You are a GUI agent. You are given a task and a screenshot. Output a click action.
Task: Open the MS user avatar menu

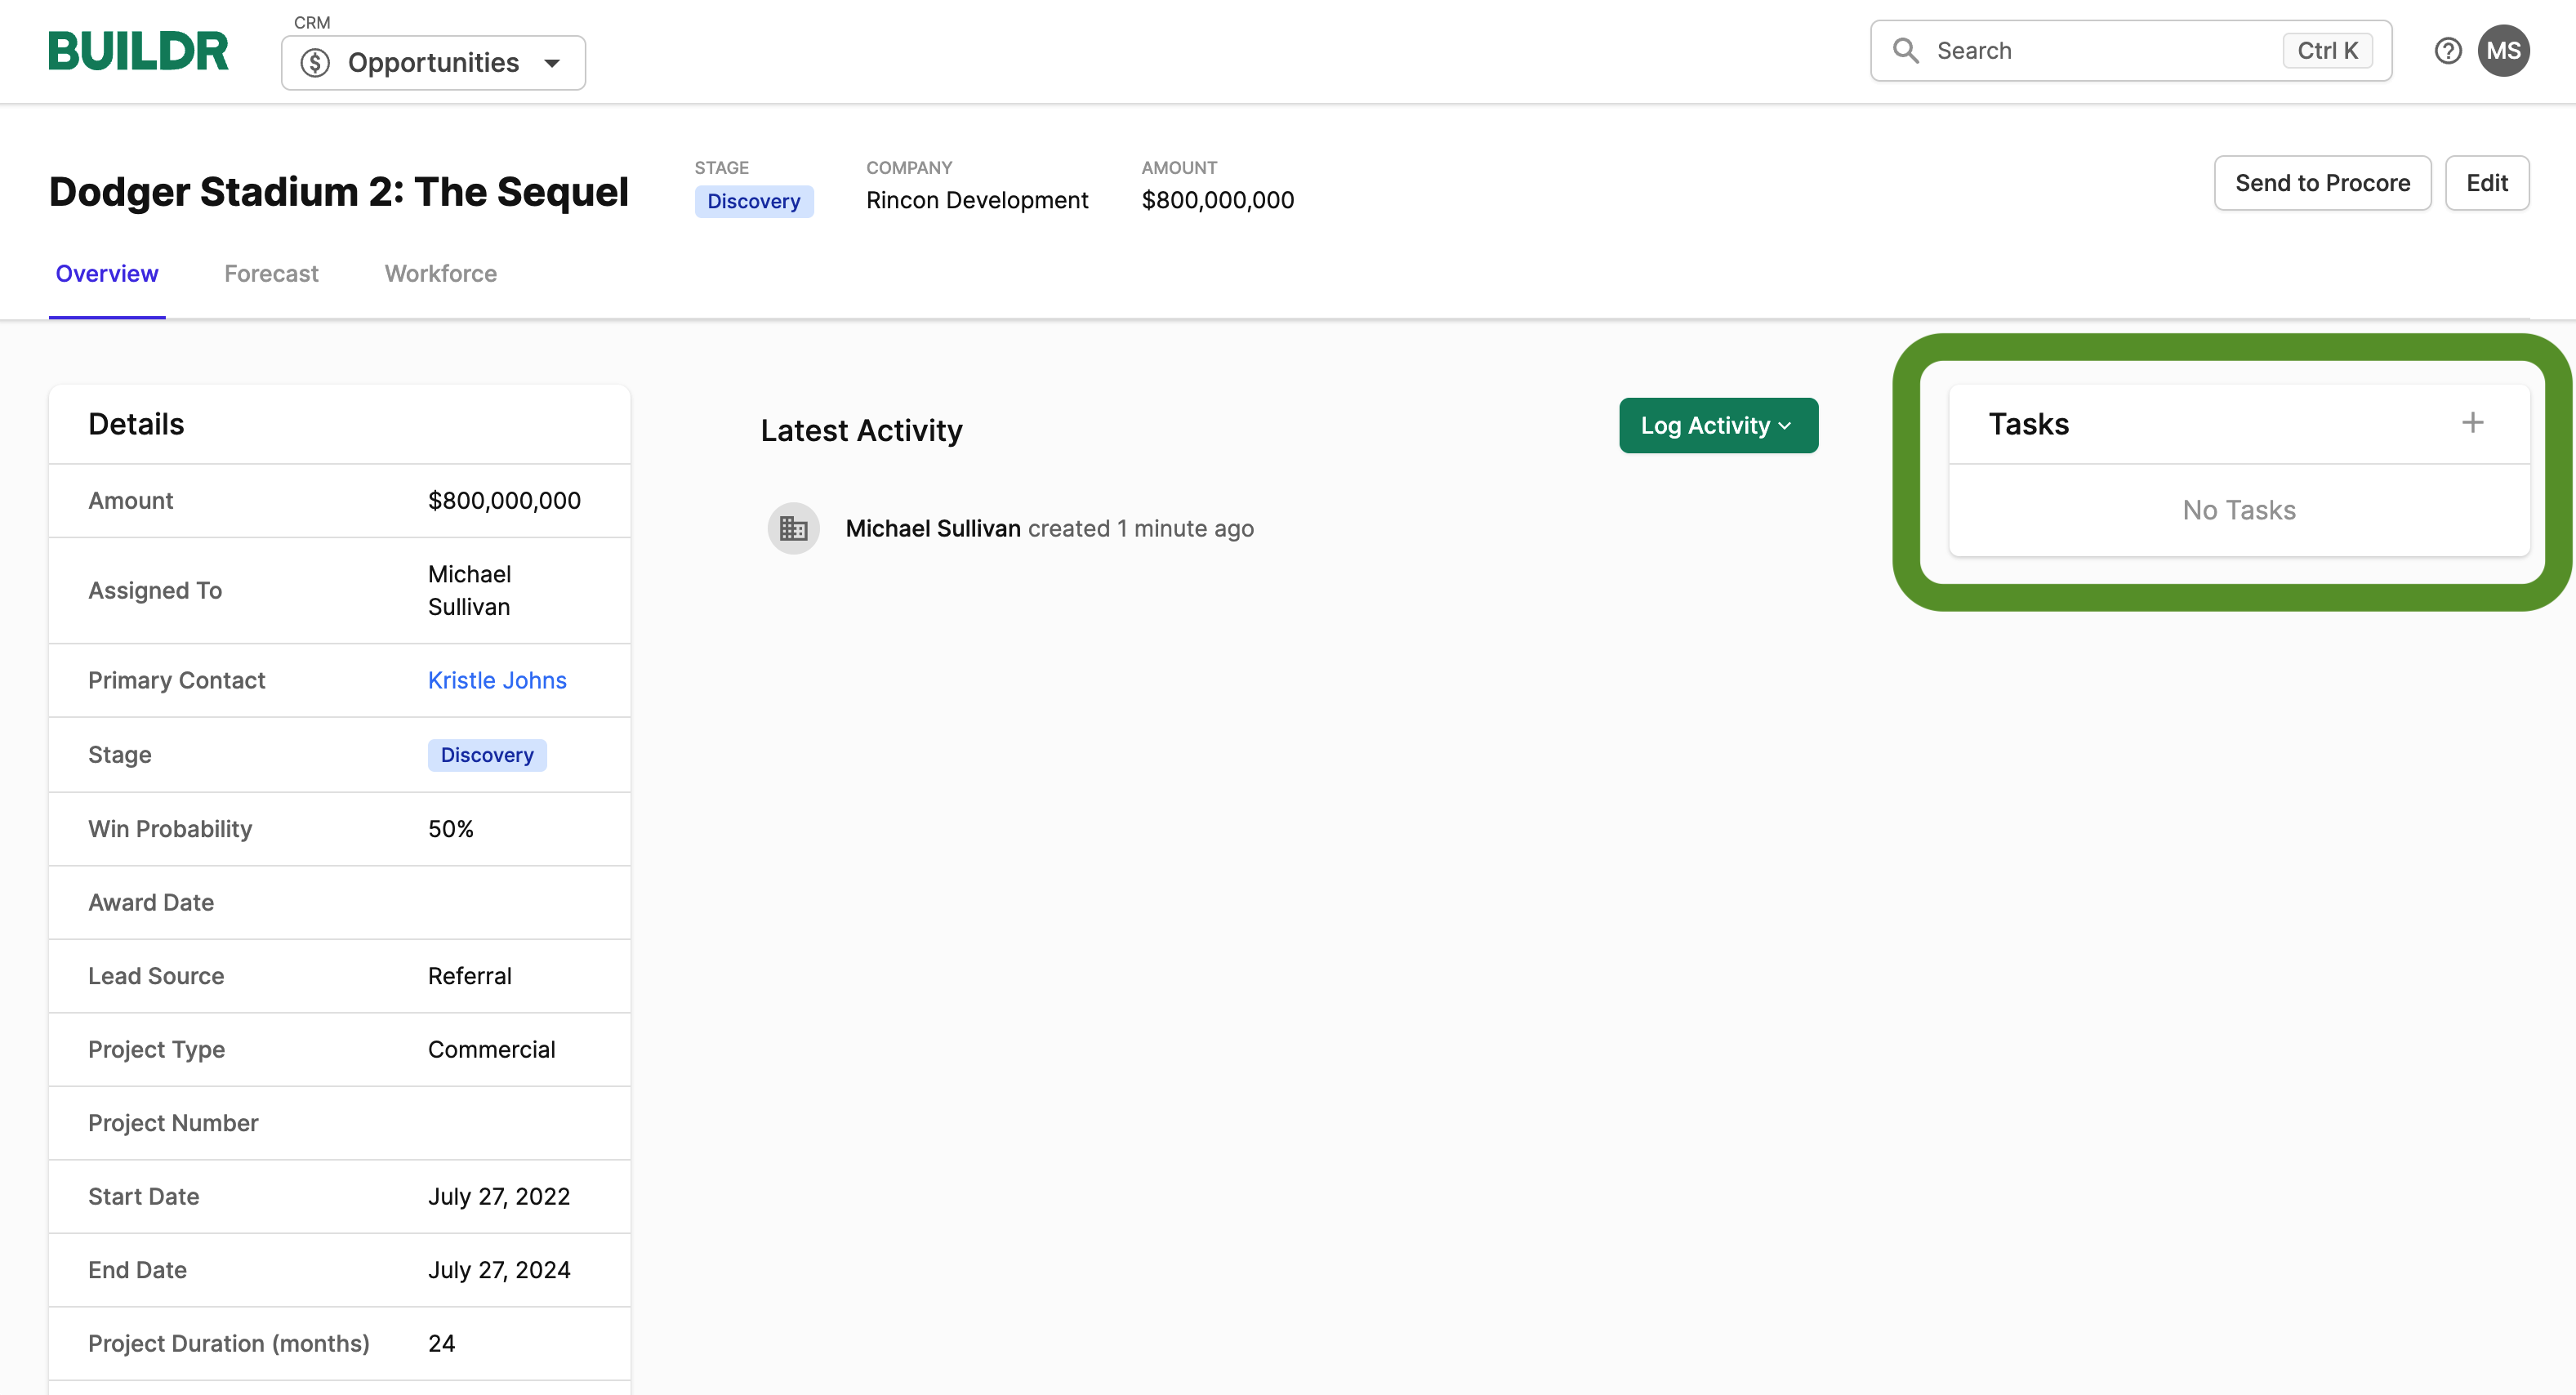(2503, 51)
